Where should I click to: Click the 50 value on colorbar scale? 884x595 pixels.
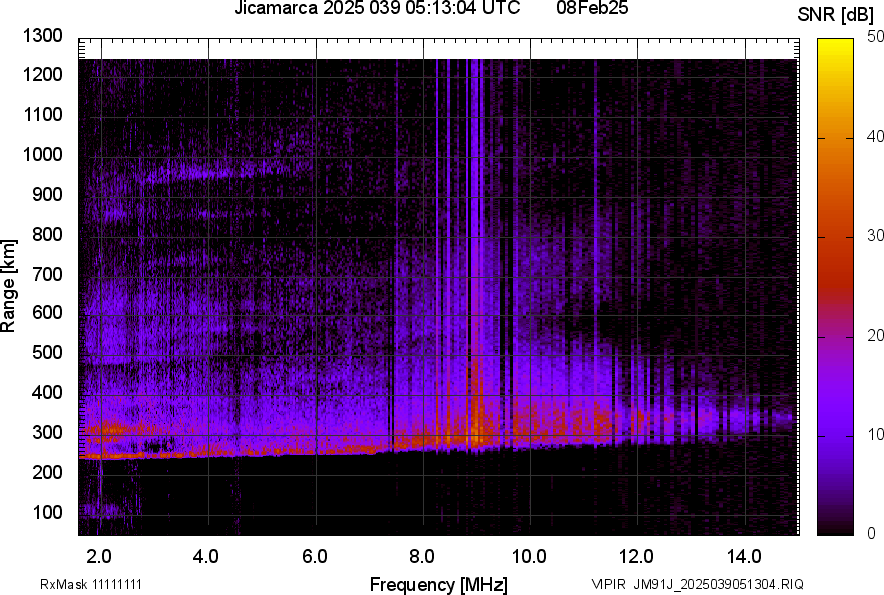877,37
